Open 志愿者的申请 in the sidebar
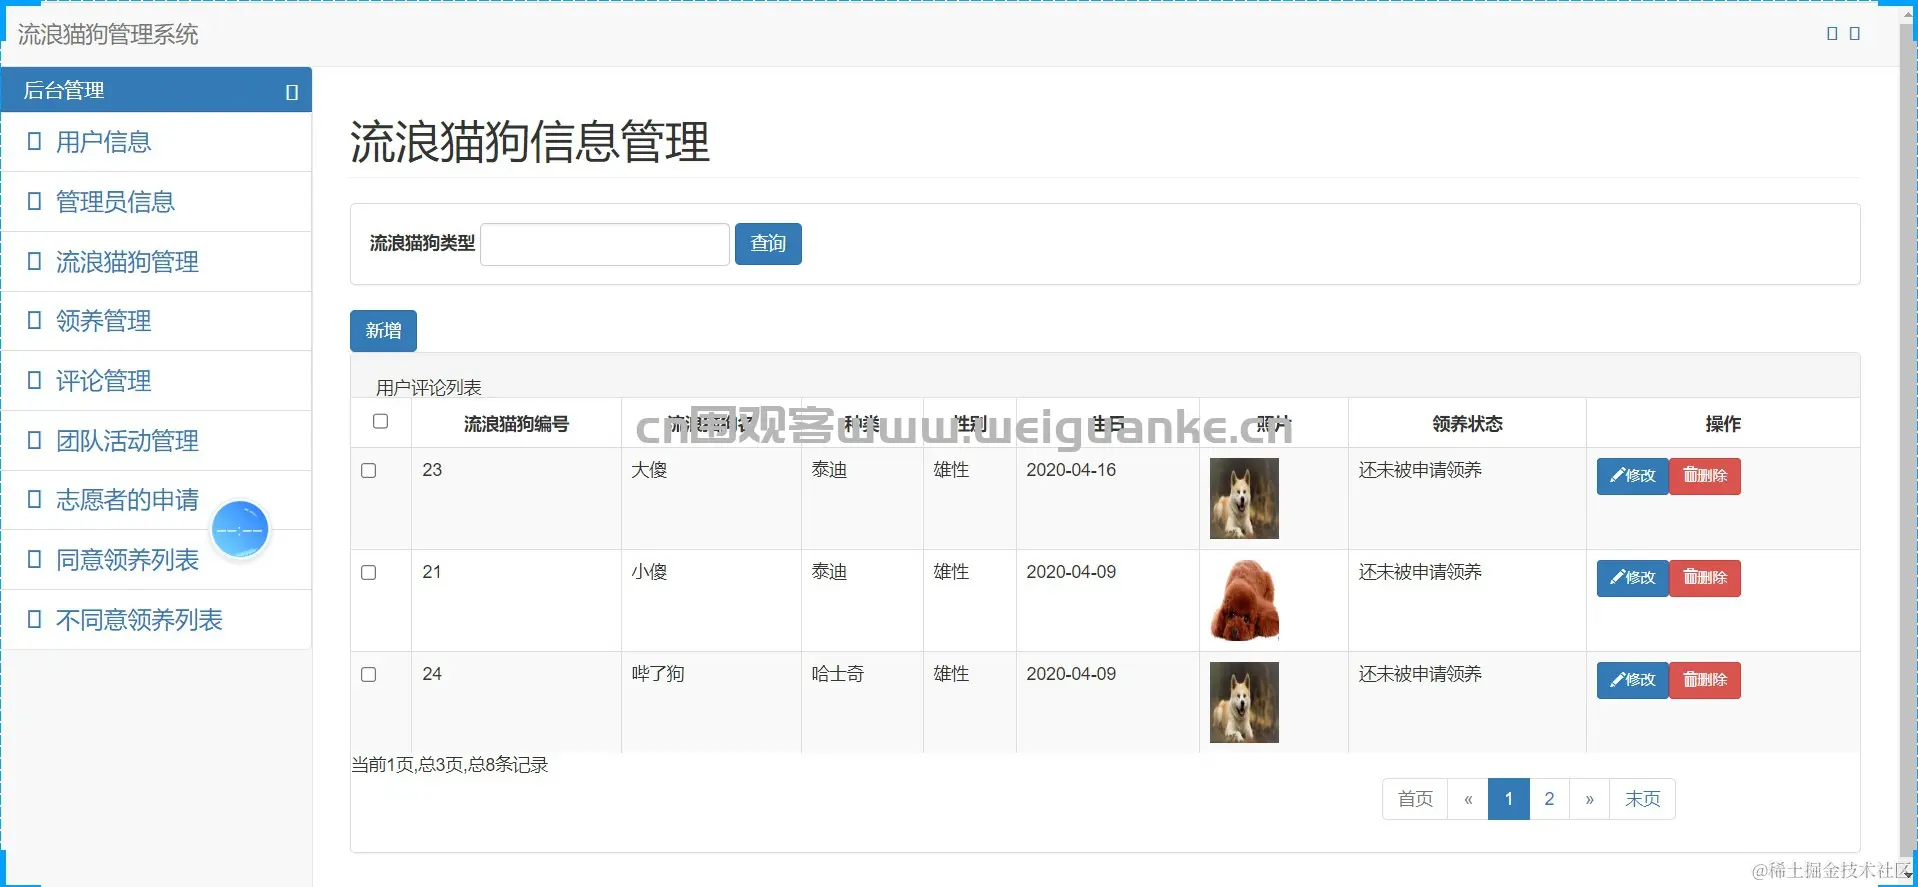 coord(156,500)
